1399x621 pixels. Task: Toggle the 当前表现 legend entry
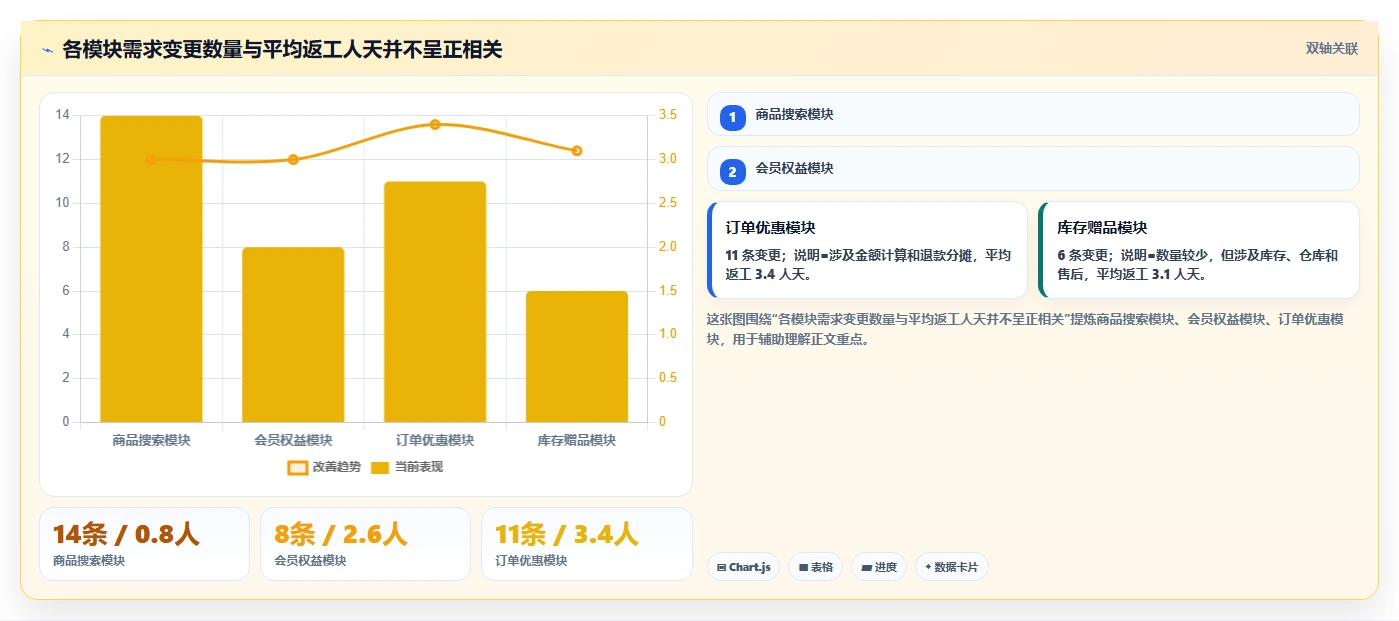point(406,467)
